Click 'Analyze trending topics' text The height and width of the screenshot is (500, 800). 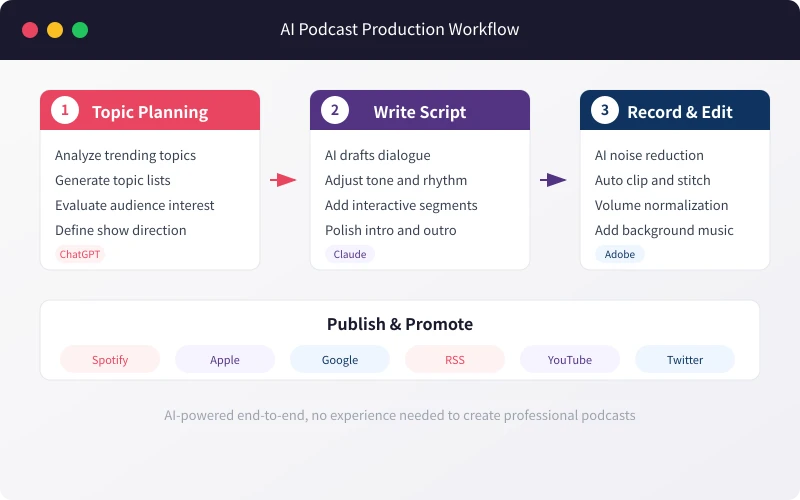[126, 155]
